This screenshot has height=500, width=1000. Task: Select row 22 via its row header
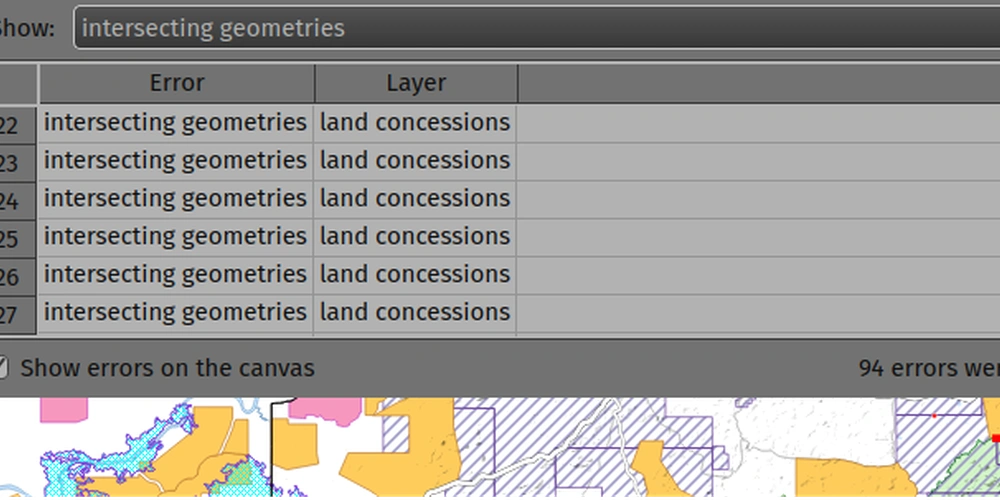tap(17, 125)
